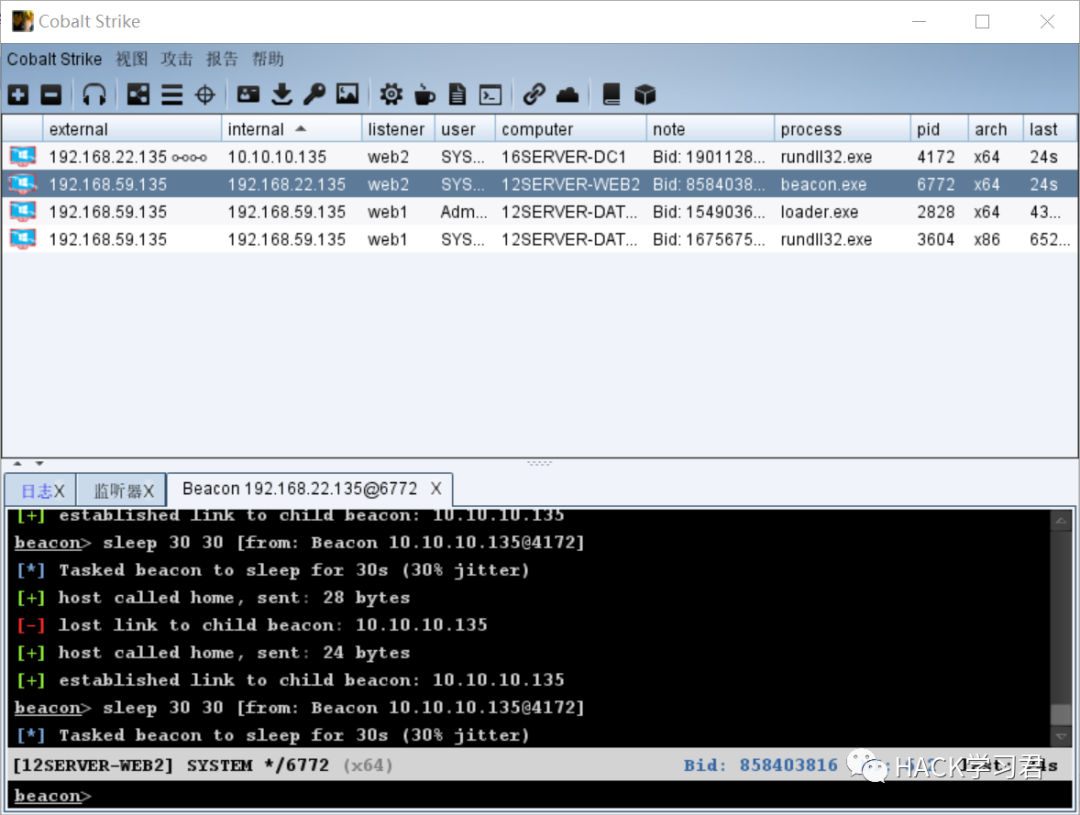Select the 12SERVER-WEB2 beacon.exe row
Screen dimensions: 1080x815
pyautogui.click(x=539, y=185)
